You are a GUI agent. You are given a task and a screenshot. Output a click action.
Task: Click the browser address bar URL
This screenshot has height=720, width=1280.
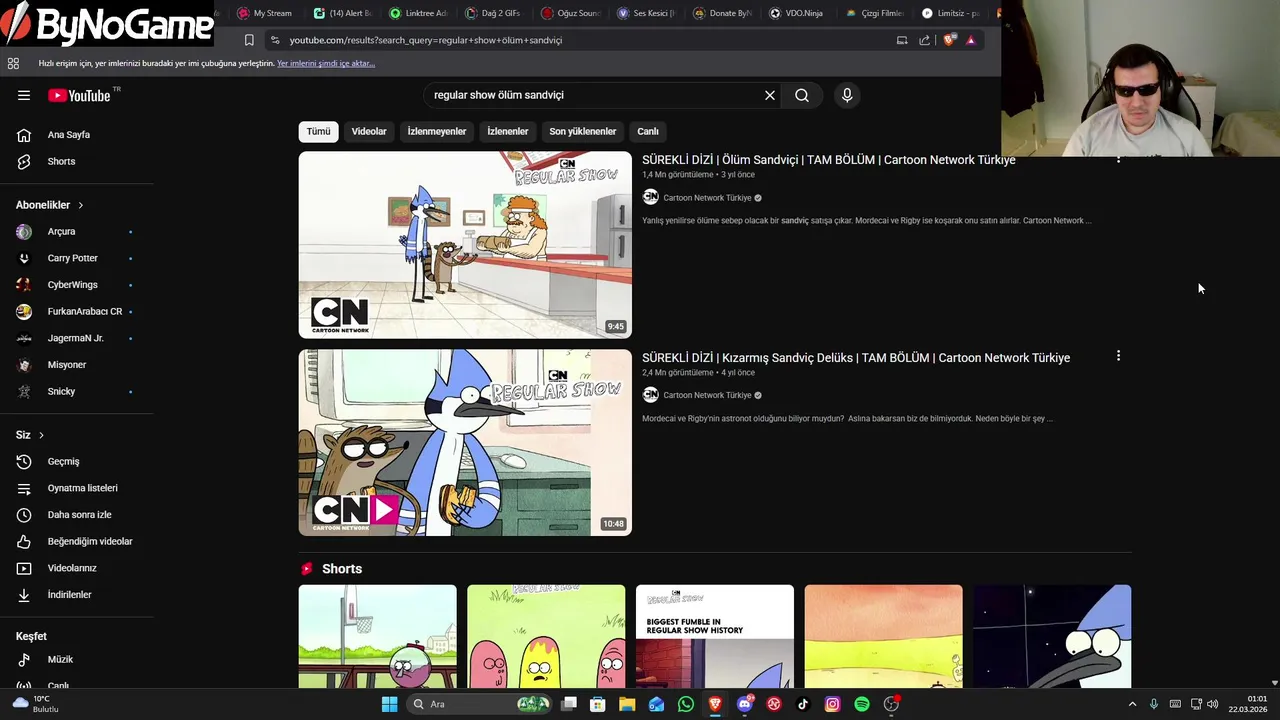[x=426, y=40]
